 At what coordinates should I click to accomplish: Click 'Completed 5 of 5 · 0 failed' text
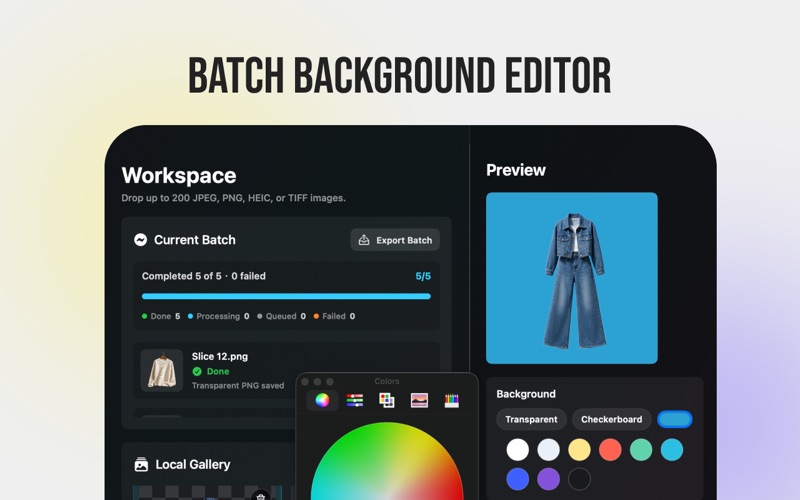[x=204, y=276]
